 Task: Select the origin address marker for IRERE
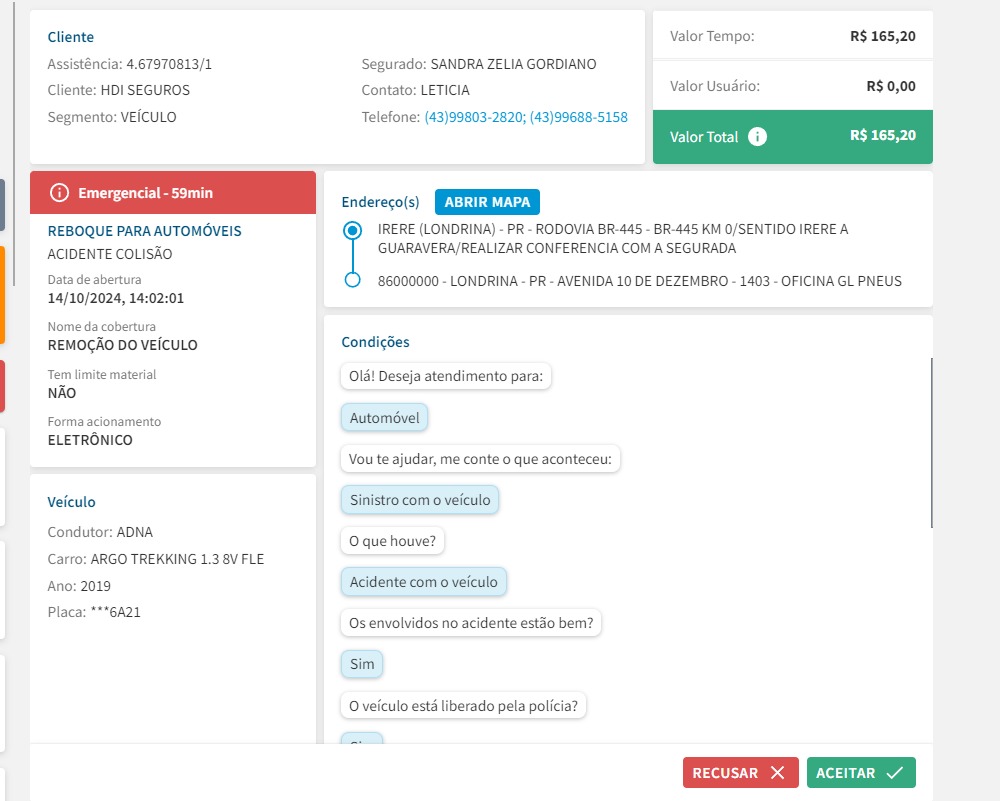click(x=352, y=231)
